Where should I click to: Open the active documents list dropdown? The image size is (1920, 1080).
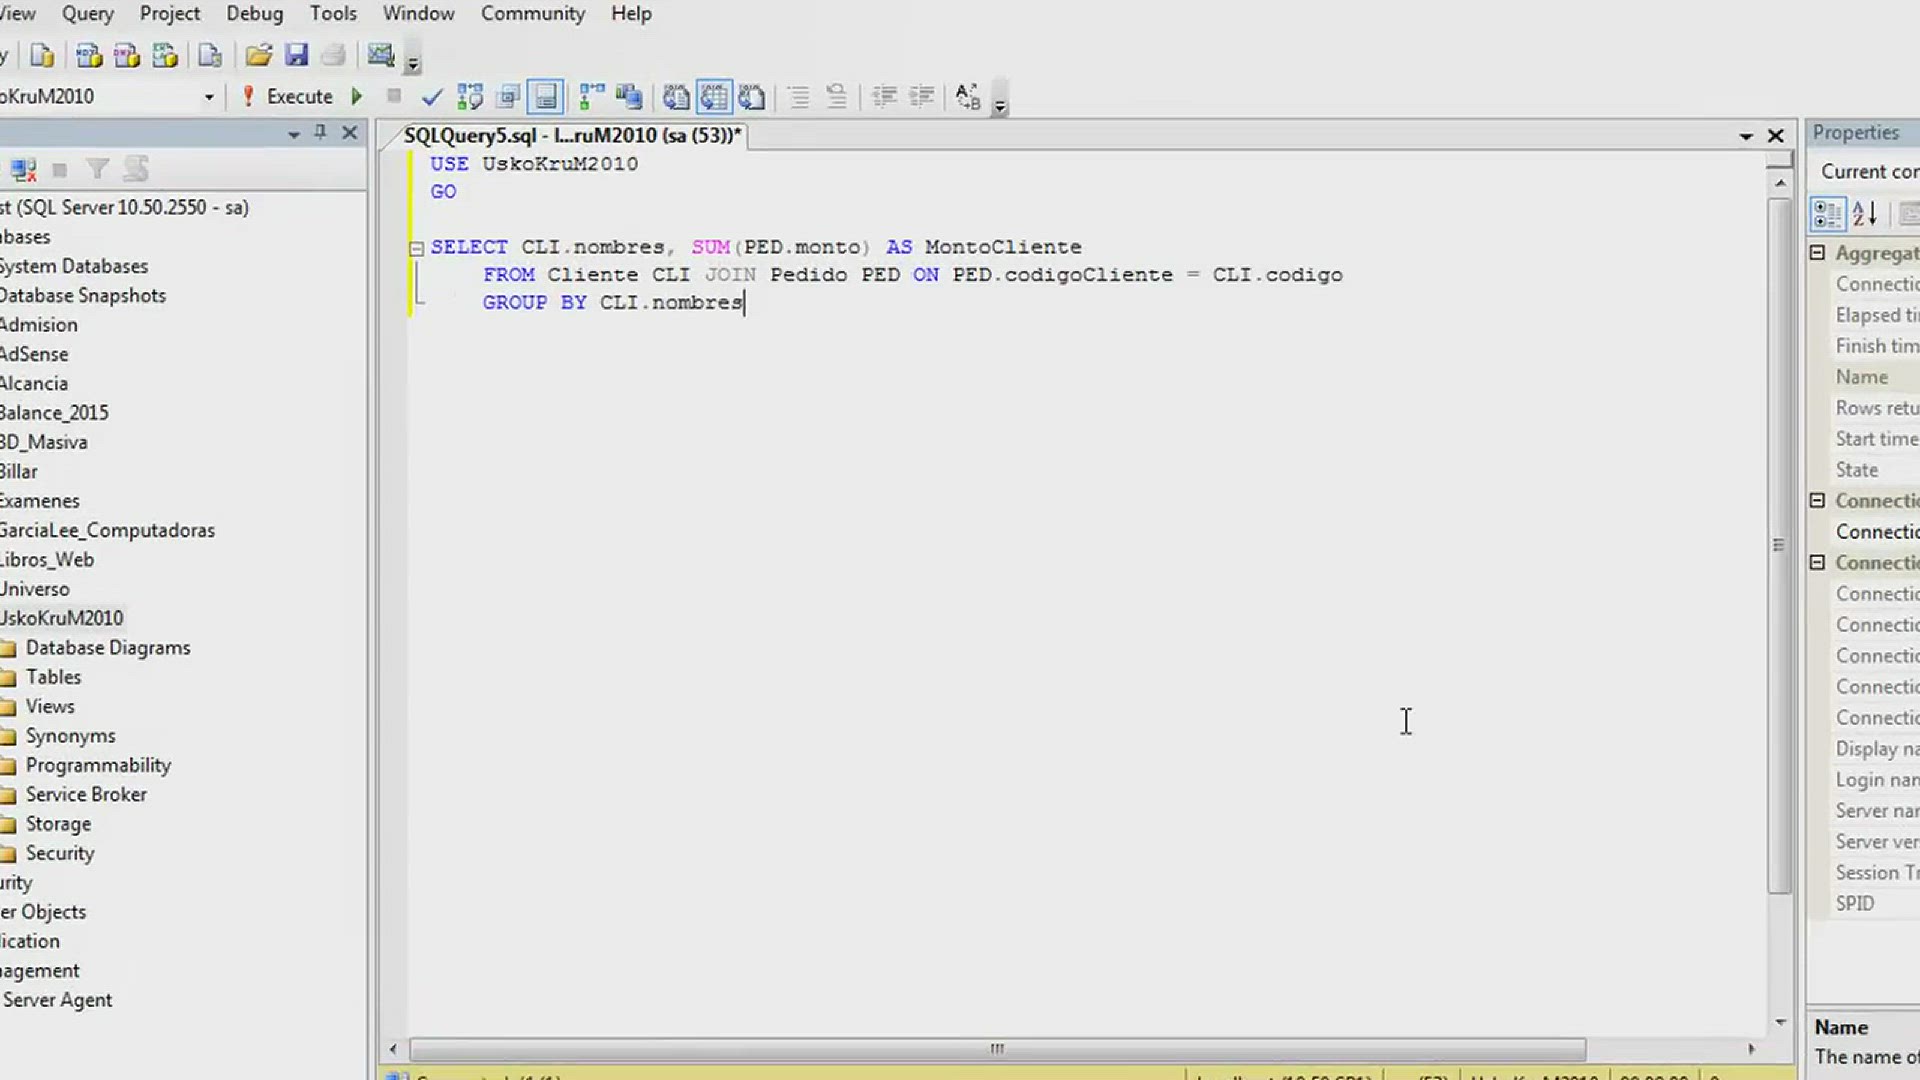(x=1746, y=135)
